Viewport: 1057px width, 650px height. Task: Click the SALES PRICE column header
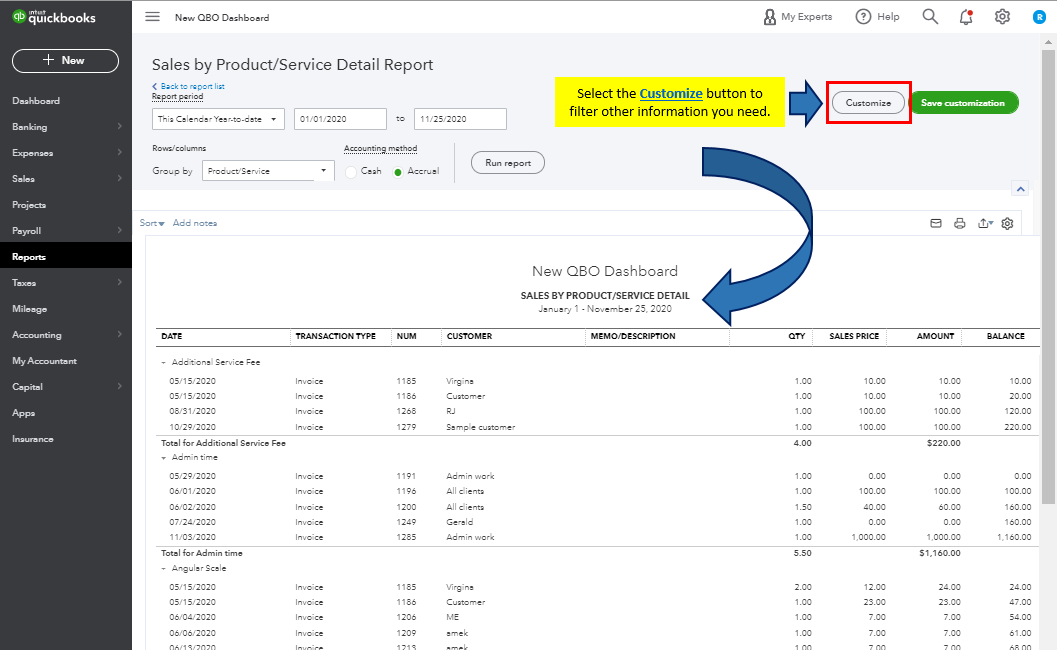(x=854, y=336)
